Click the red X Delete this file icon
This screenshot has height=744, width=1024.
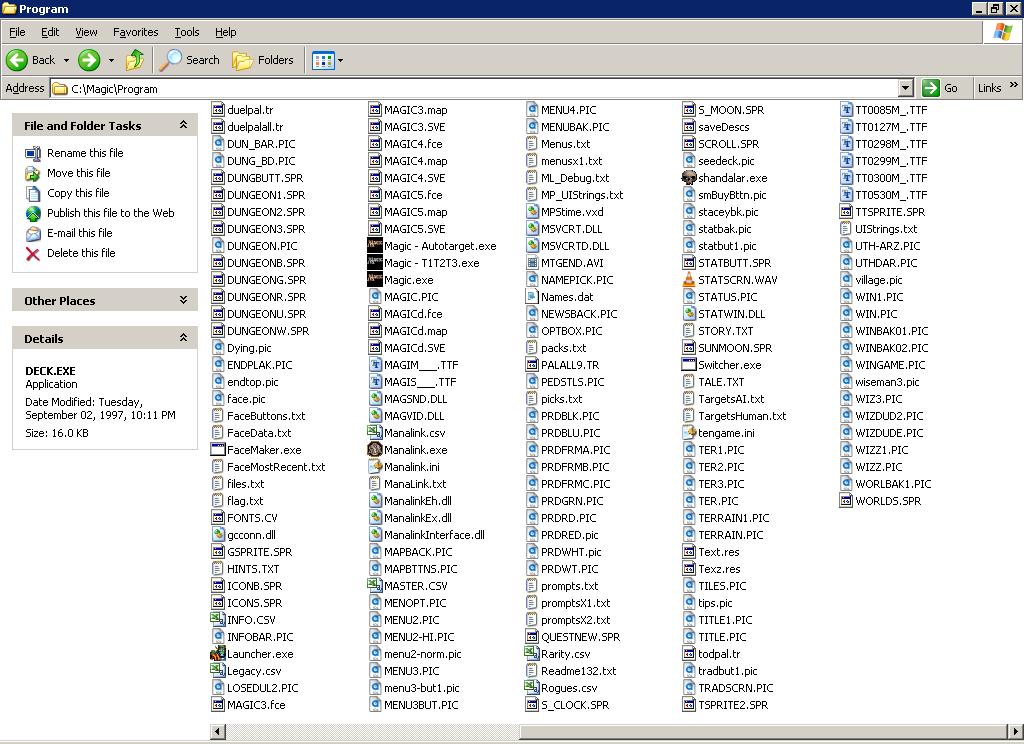point(33,253)
